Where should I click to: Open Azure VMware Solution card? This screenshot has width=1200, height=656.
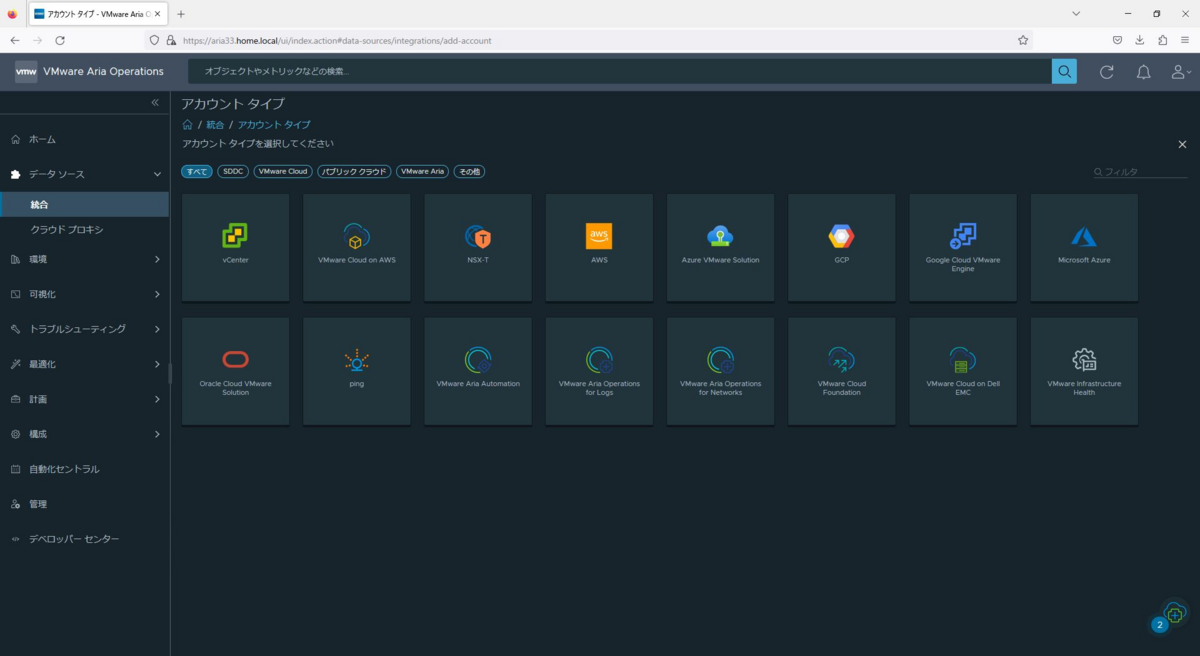coord(720,247)
